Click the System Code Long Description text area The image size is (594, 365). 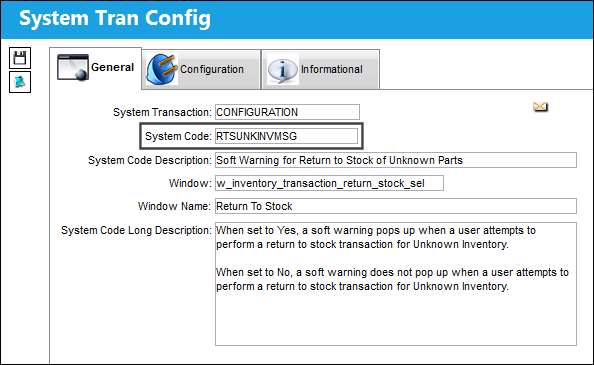(396, 284)
